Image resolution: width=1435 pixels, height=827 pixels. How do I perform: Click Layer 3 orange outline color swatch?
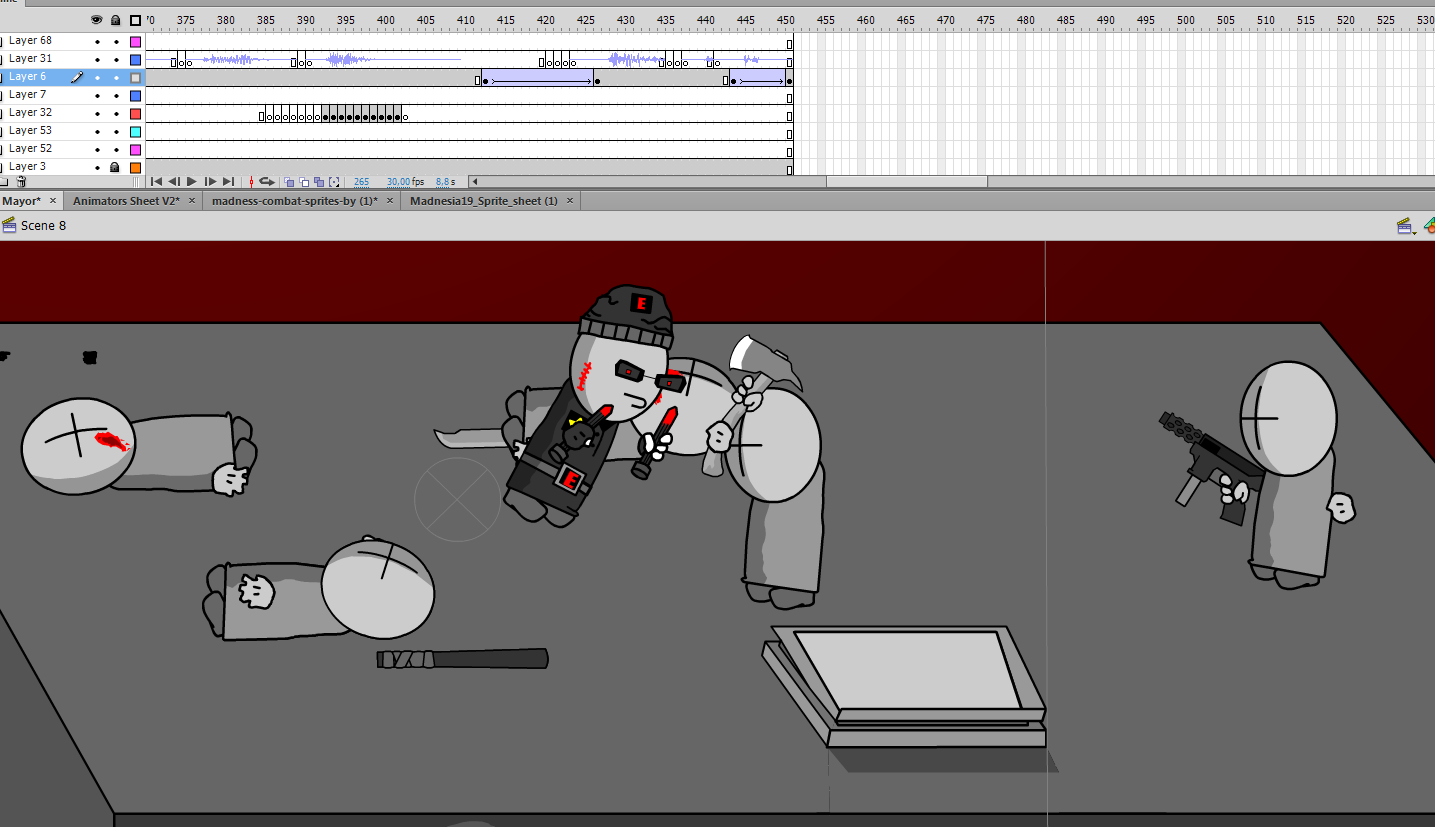135,168
